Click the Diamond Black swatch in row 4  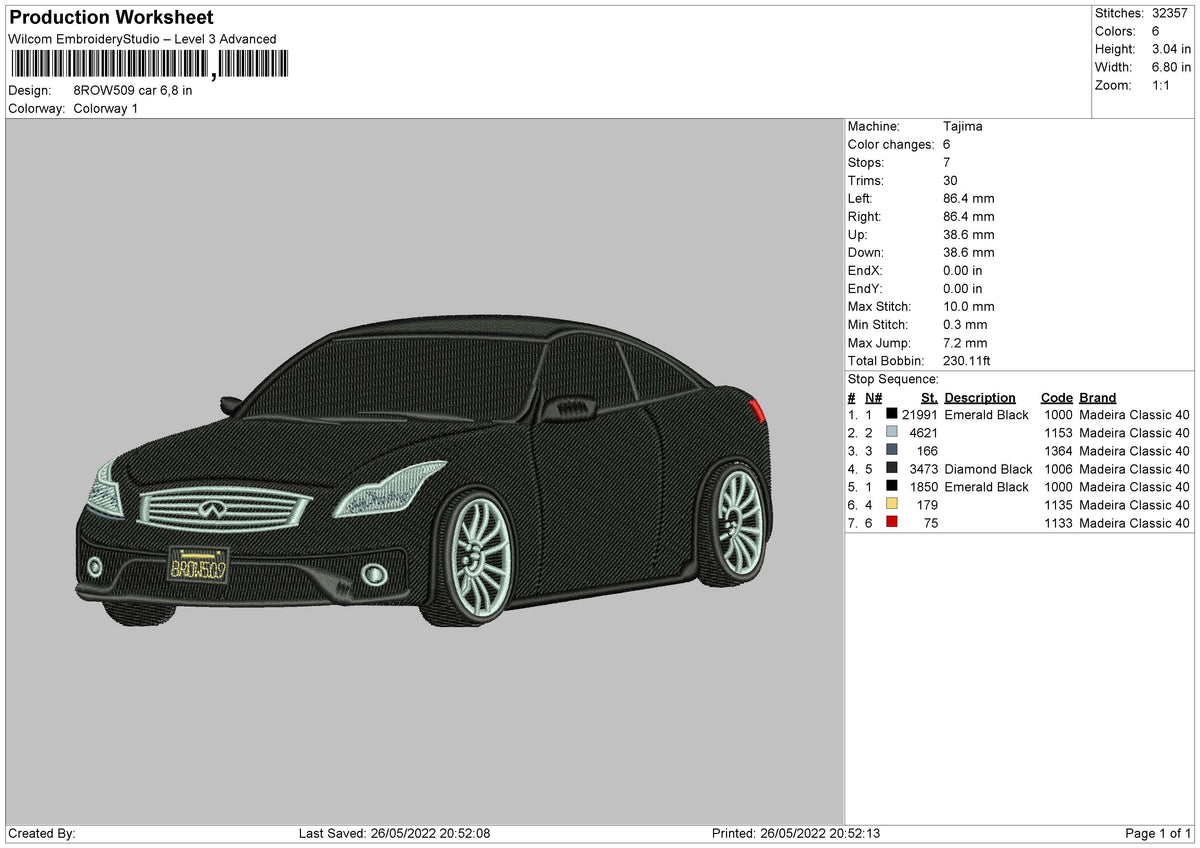tap(892, 468)
